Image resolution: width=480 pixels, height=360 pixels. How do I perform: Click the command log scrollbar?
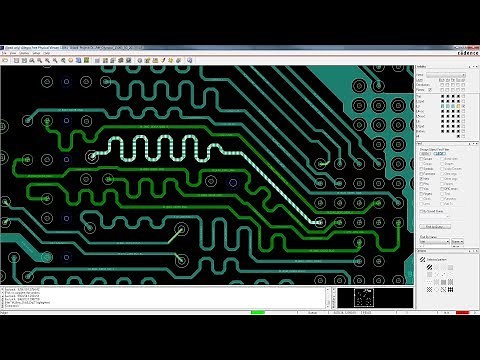pos(327,298)
